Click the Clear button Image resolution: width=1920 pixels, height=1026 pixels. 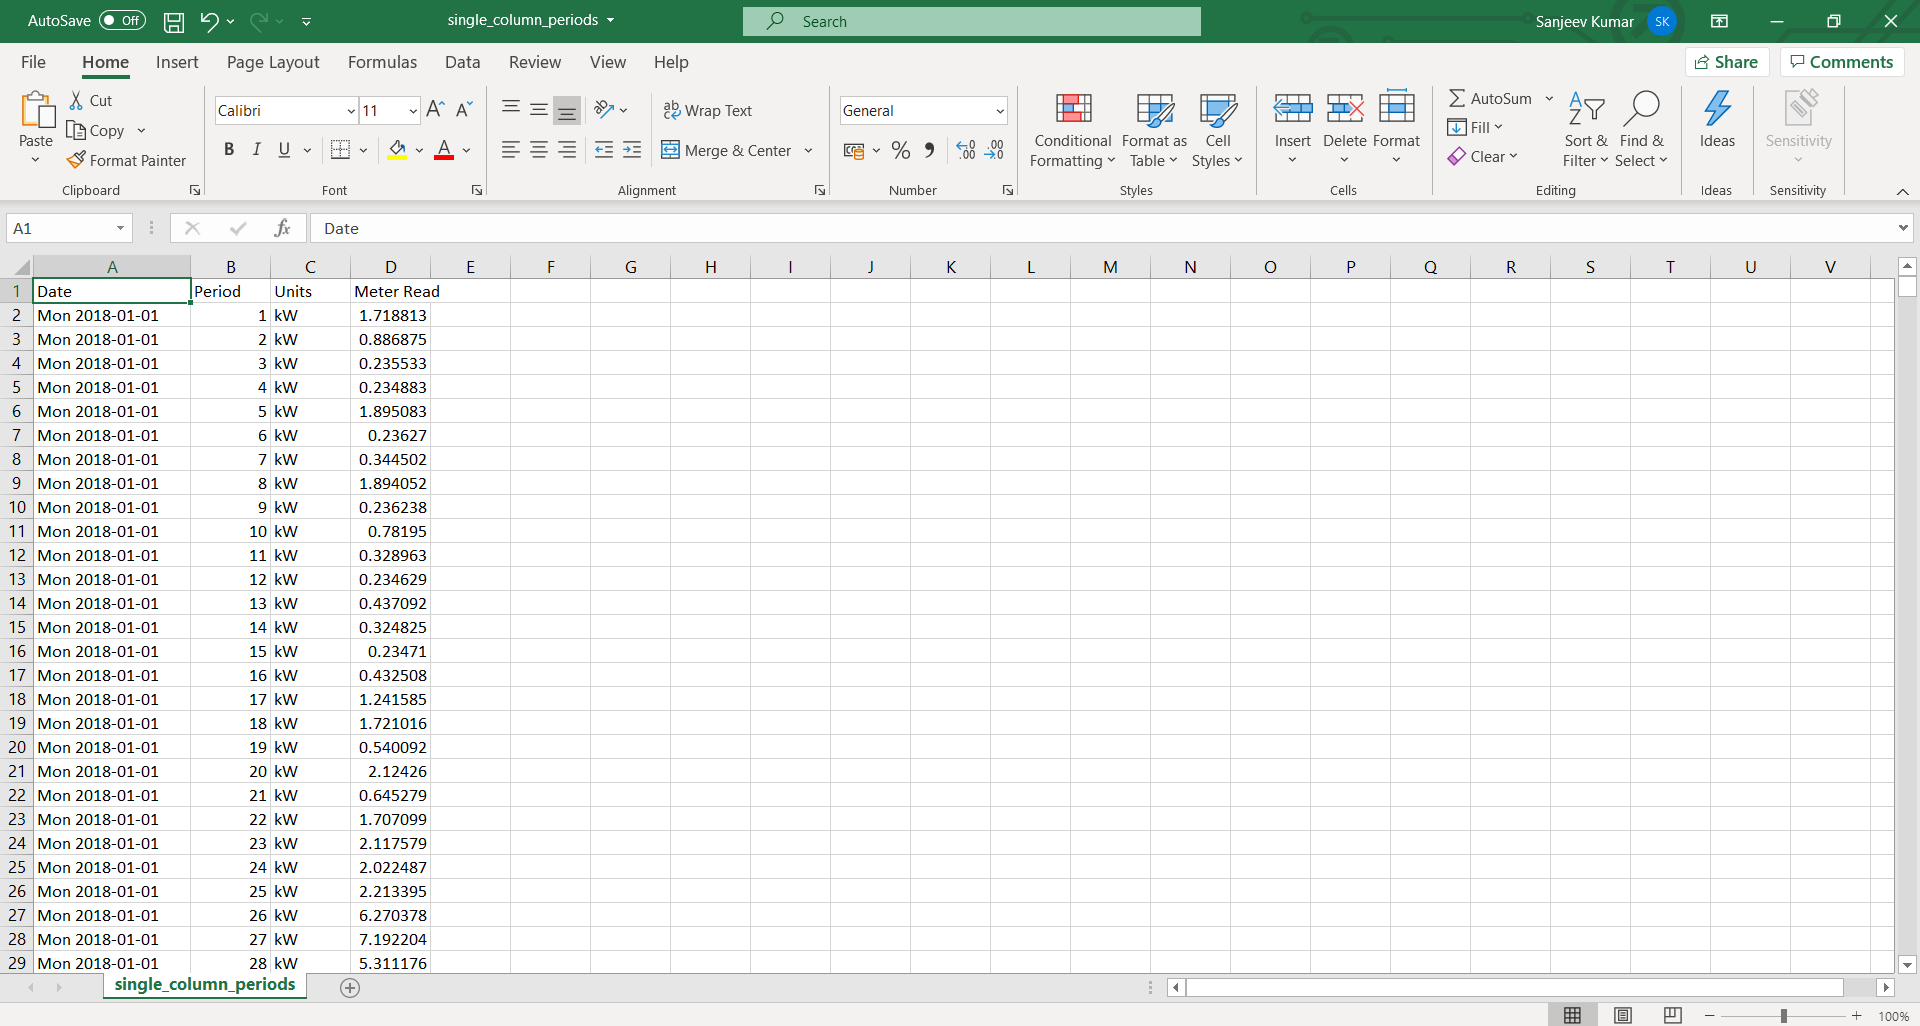1483,156
